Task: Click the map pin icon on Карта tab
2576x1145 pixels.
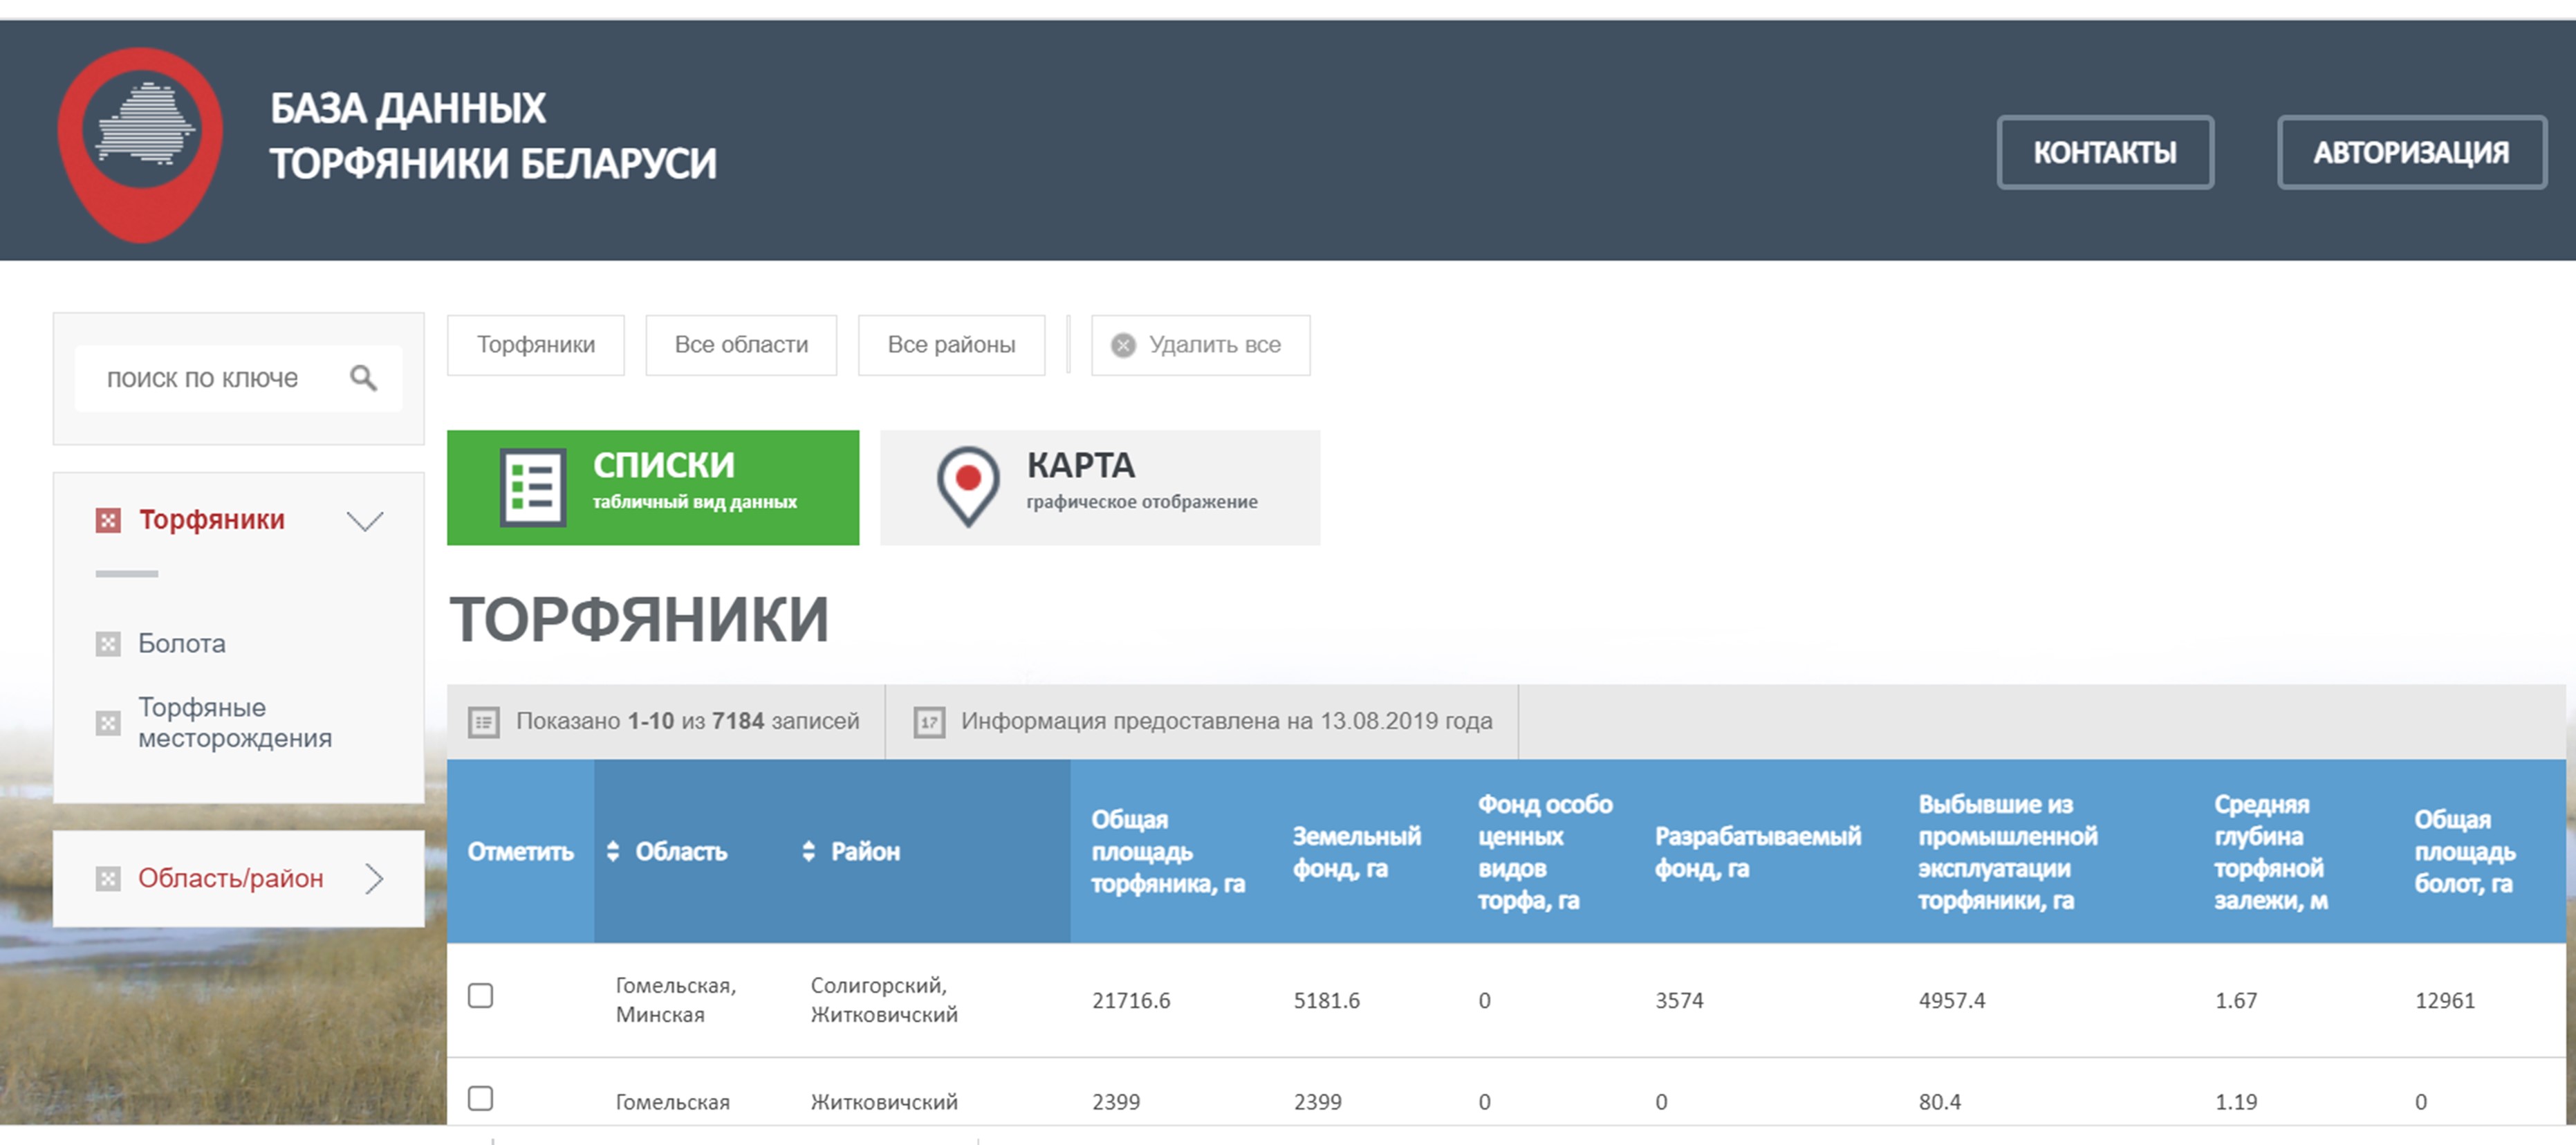Action: [967, 486]
